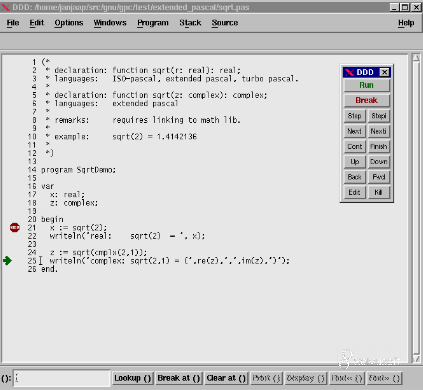Screen dimensions: 423x390
Task: Close the DDD command tool palette
Action: pyautogui.click(x=384, y=72)
